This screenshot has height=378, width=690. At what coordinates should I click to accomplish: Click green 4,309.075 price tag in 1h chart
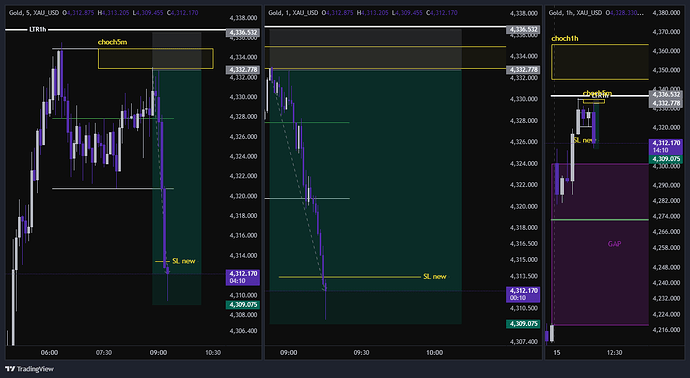tap(666, 159)
